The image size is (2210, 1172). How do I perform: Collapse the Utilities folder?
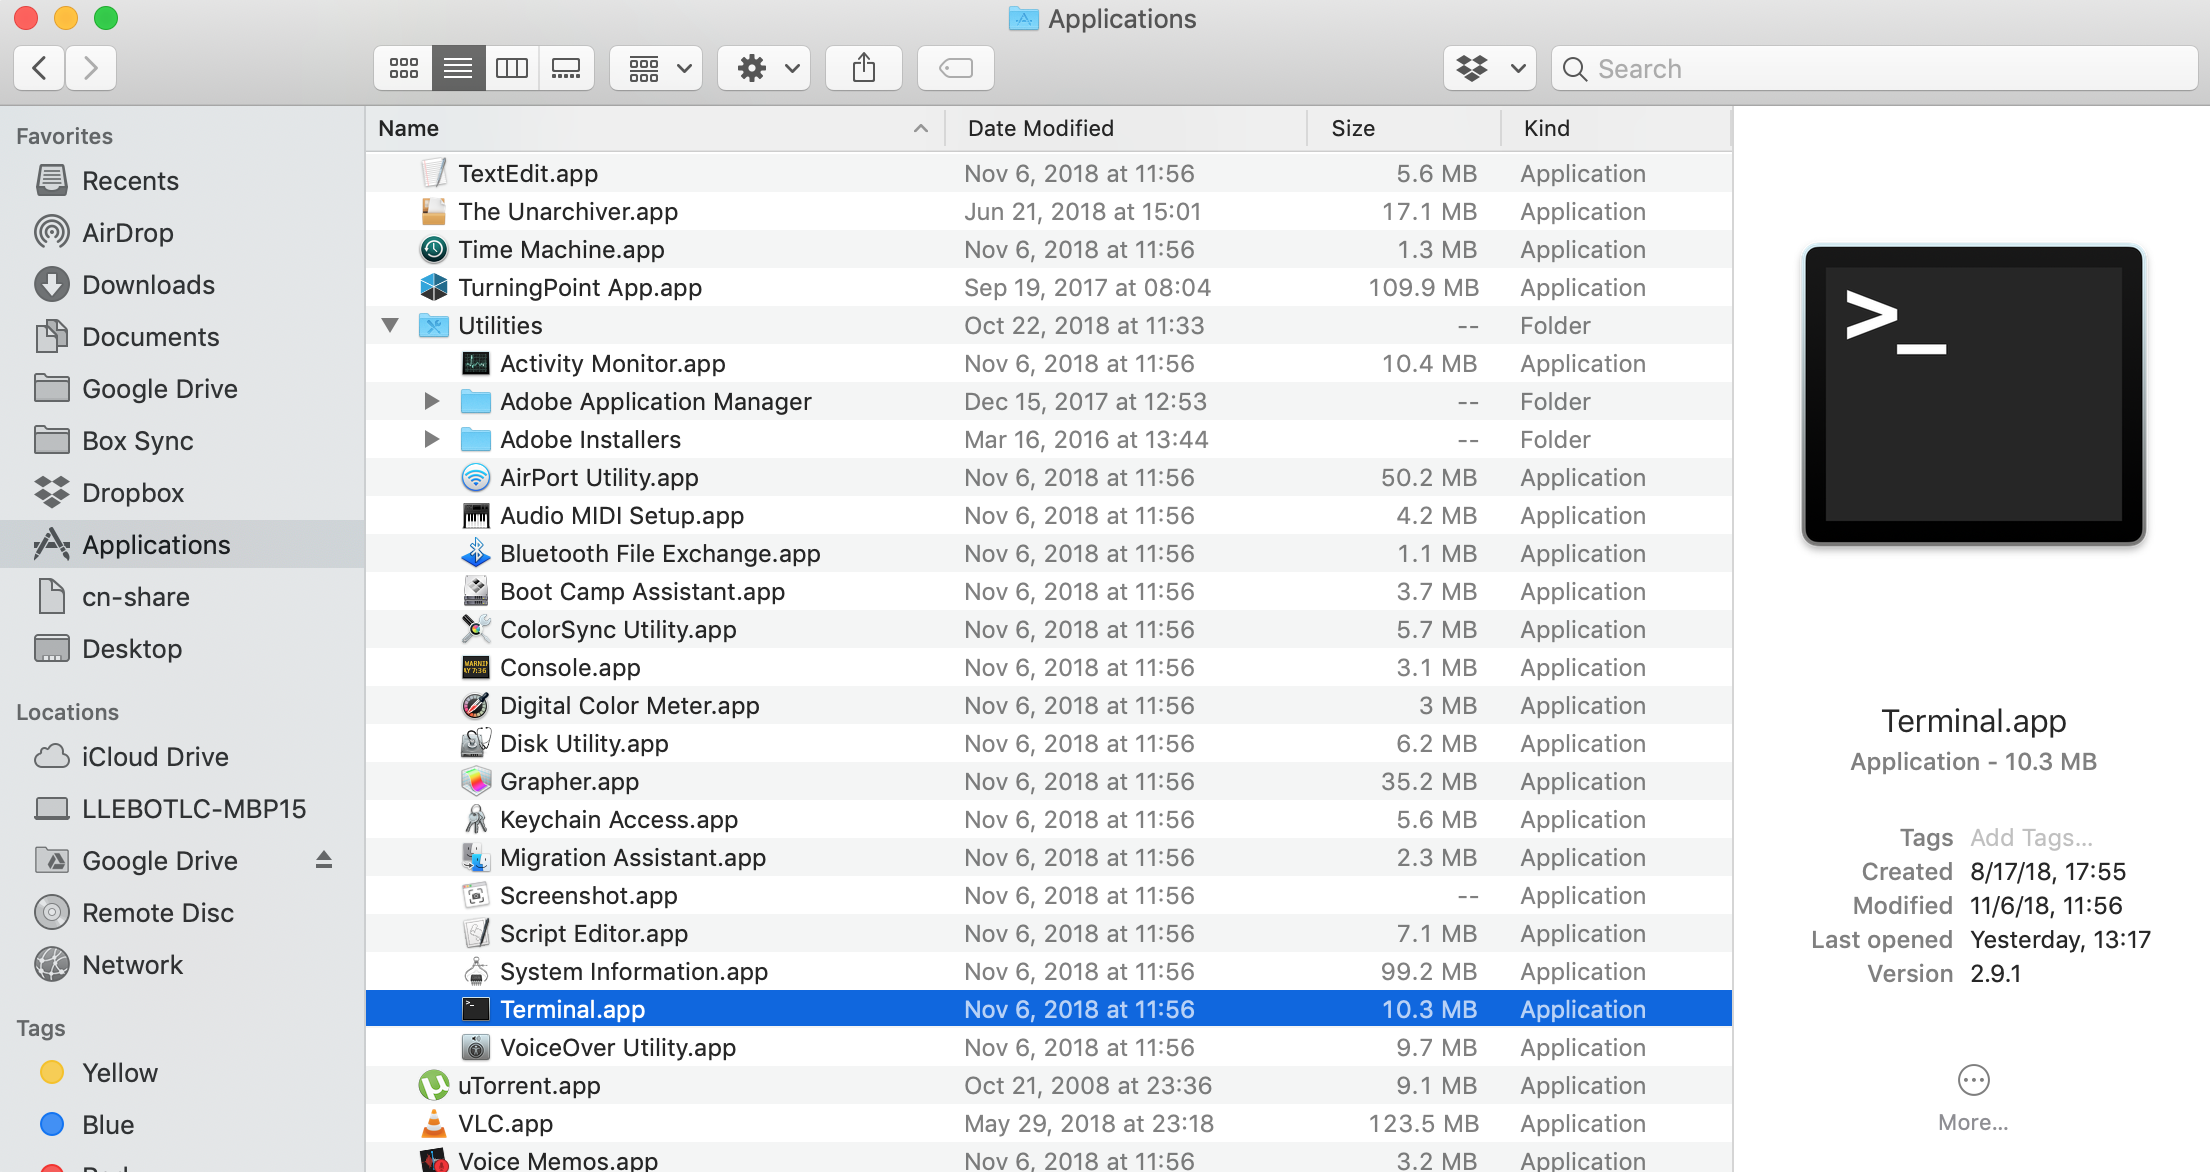click(390, 324)
